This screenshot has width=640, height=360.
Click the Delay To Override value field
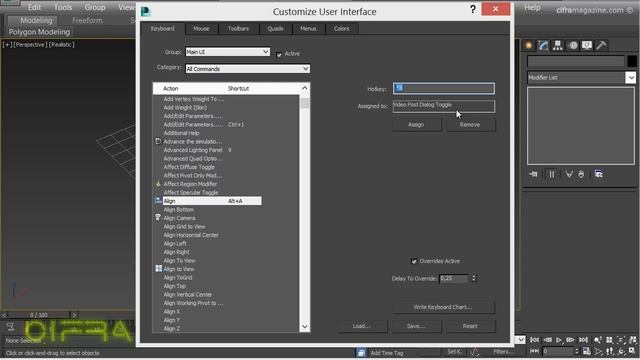coord(454,278)
